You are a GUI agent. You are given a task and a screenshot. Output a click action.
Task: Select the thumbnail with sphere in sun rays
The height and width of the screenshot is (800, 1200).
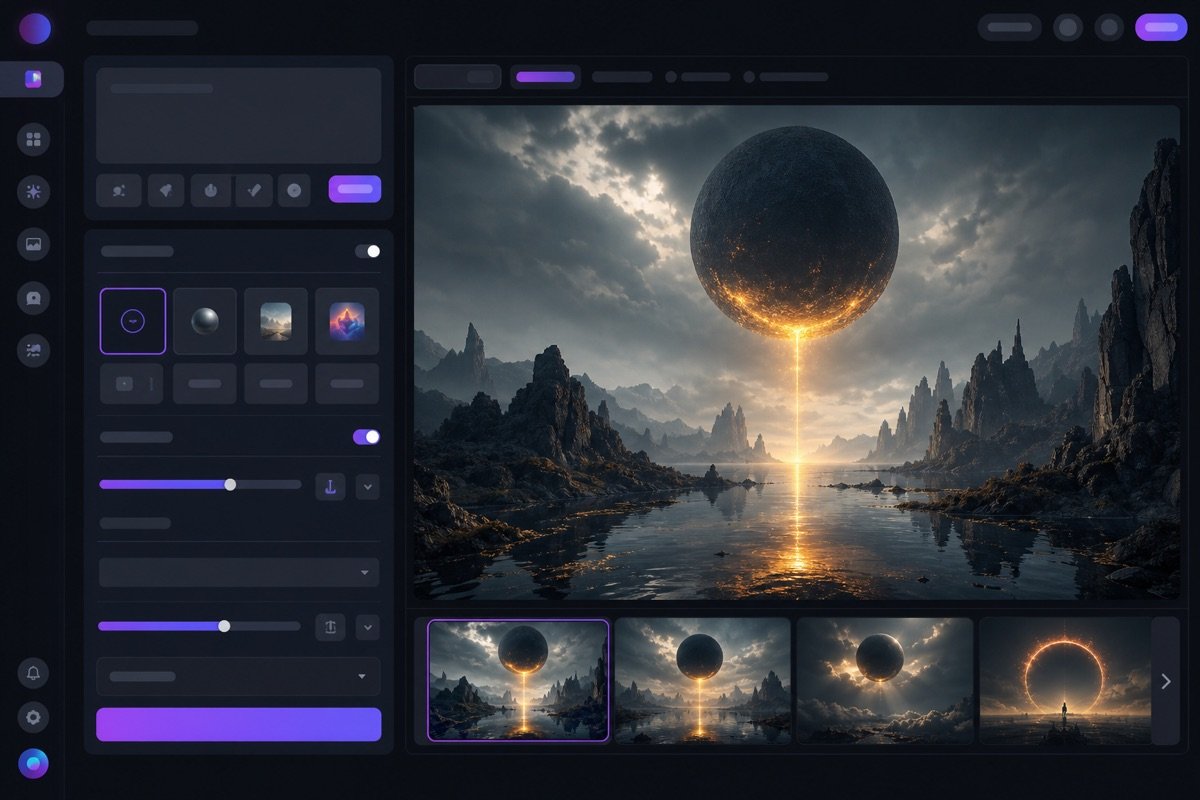[885, 681]
